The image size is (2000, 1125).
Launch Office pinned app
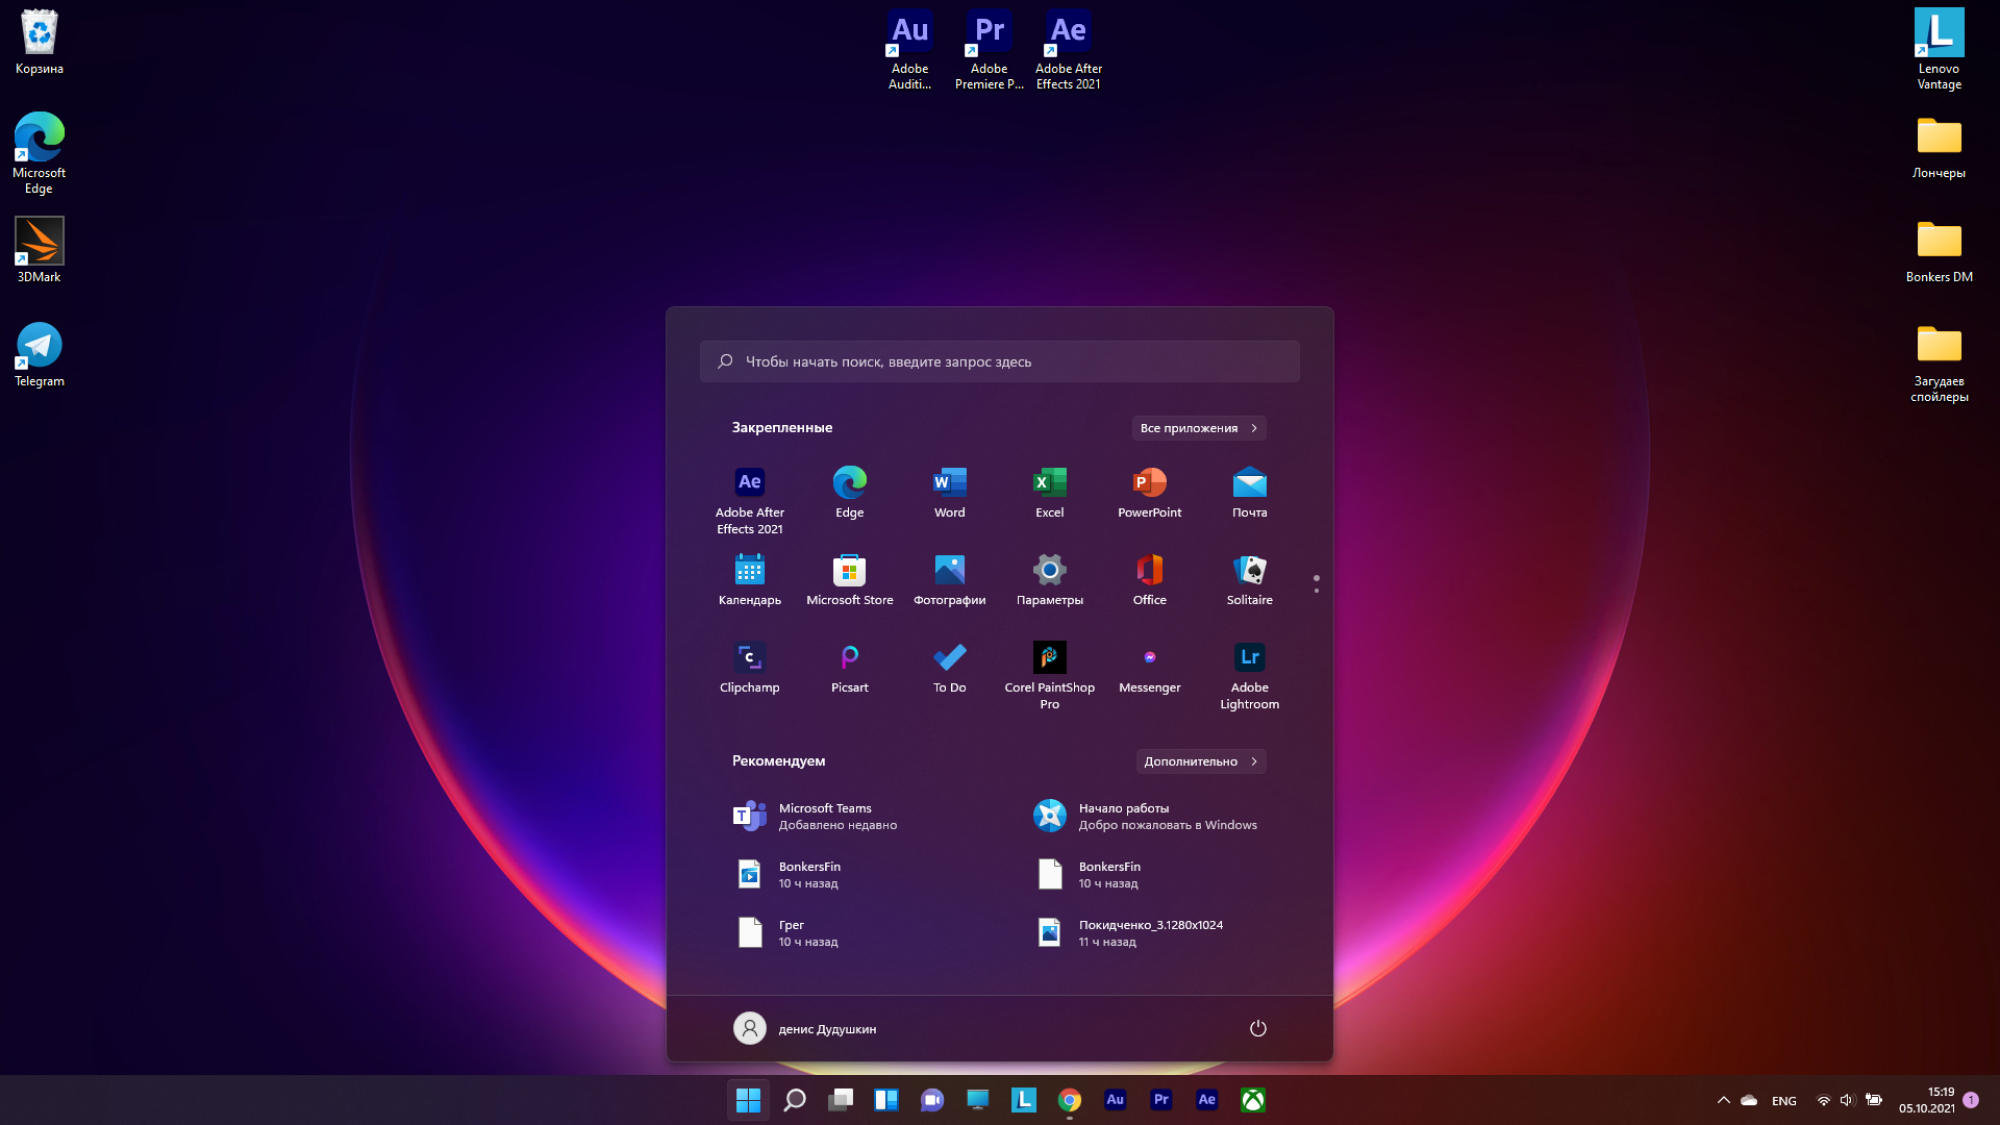click(x=1149, y=580)
